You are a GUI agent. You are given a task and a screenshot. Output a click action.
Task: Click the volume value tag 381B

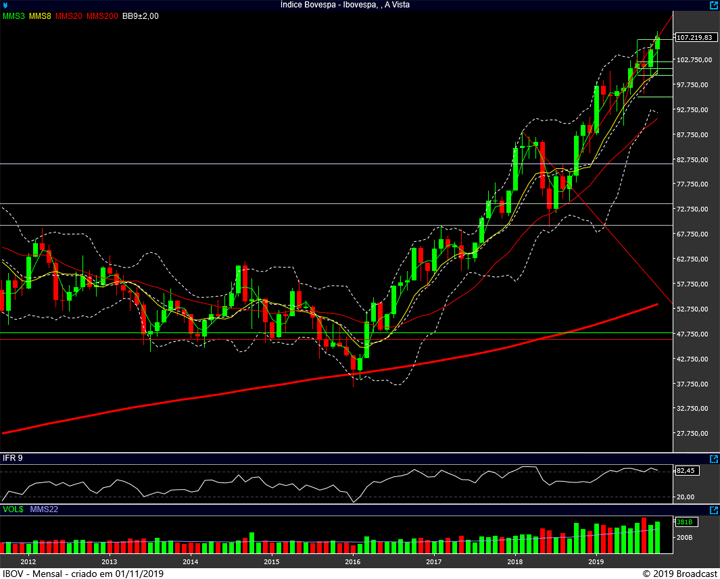685,522
